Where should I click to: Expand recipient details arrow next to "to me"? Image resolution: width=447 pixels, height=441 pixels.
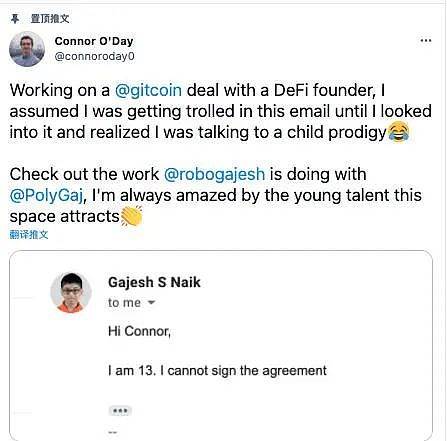click(x=151, y=303)
